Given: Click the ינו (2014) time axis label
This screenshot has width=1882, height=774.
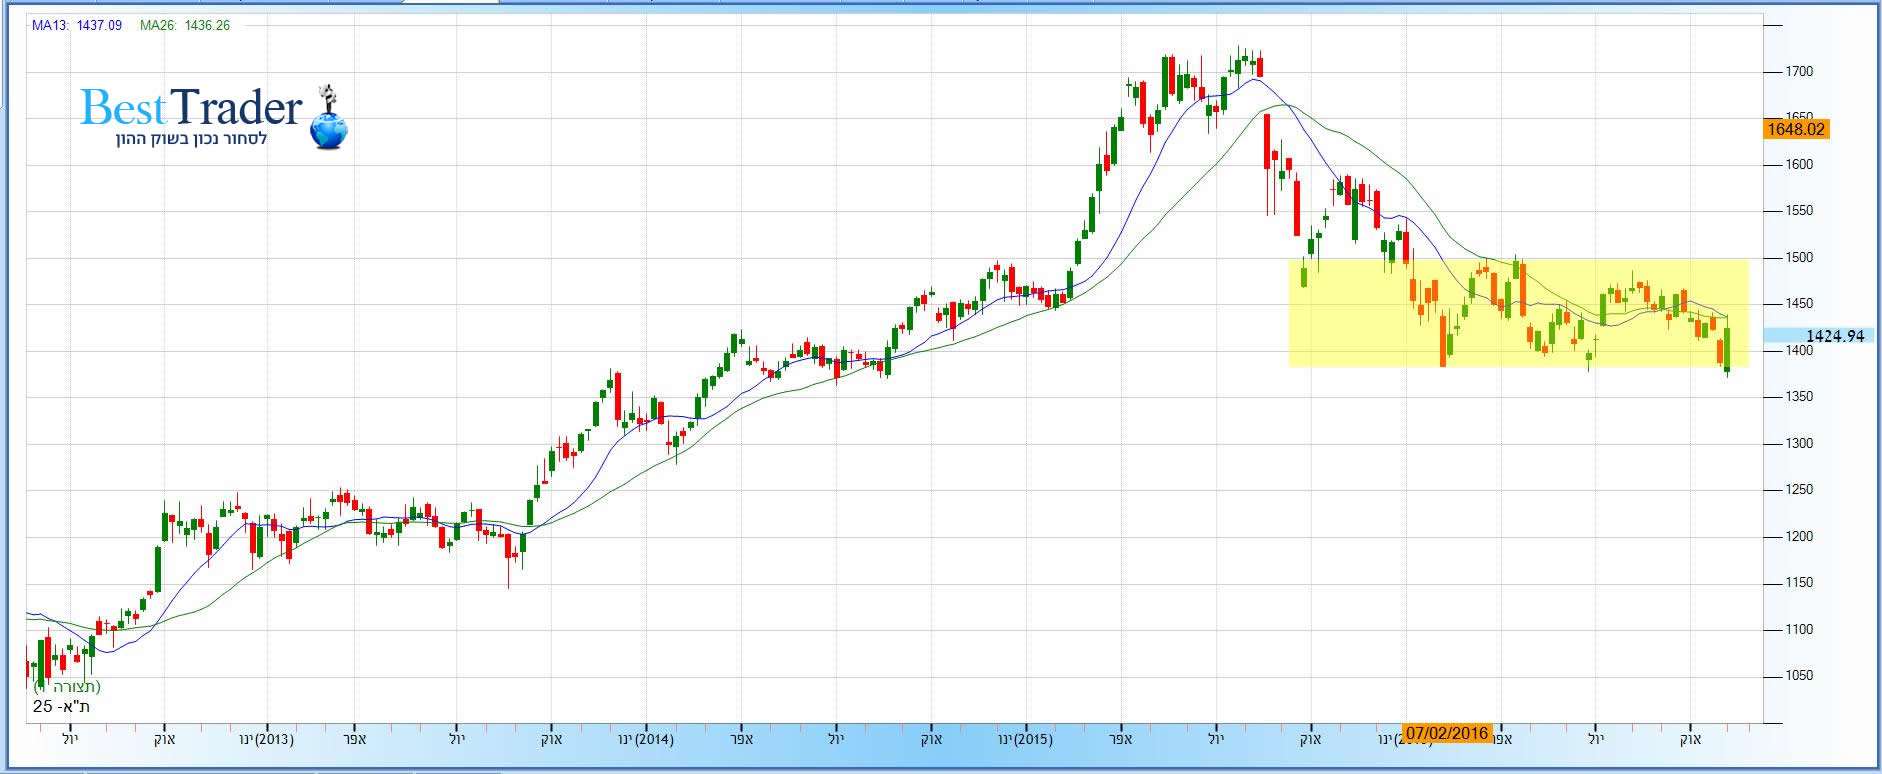Looking at the screenshot, I should (x=646, y=740).
